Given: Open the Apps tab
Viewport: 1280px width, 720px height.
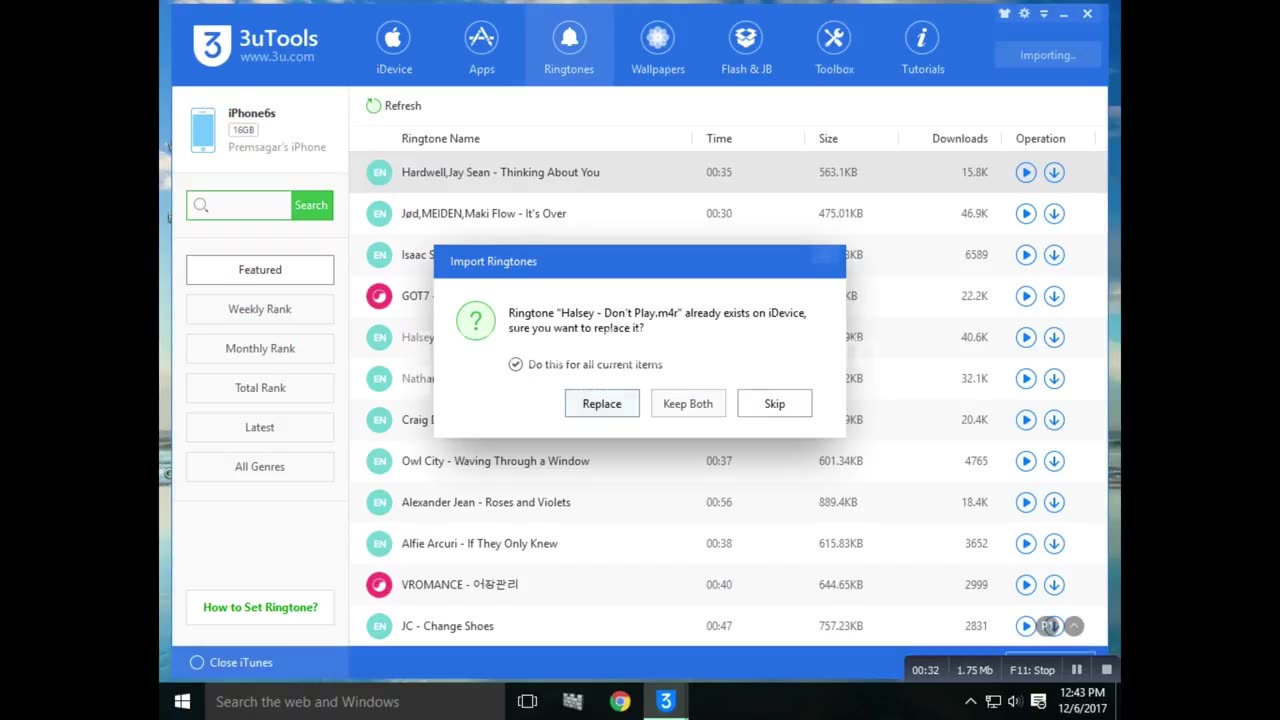Looking at the screenshot, I should tap(482, 48).
